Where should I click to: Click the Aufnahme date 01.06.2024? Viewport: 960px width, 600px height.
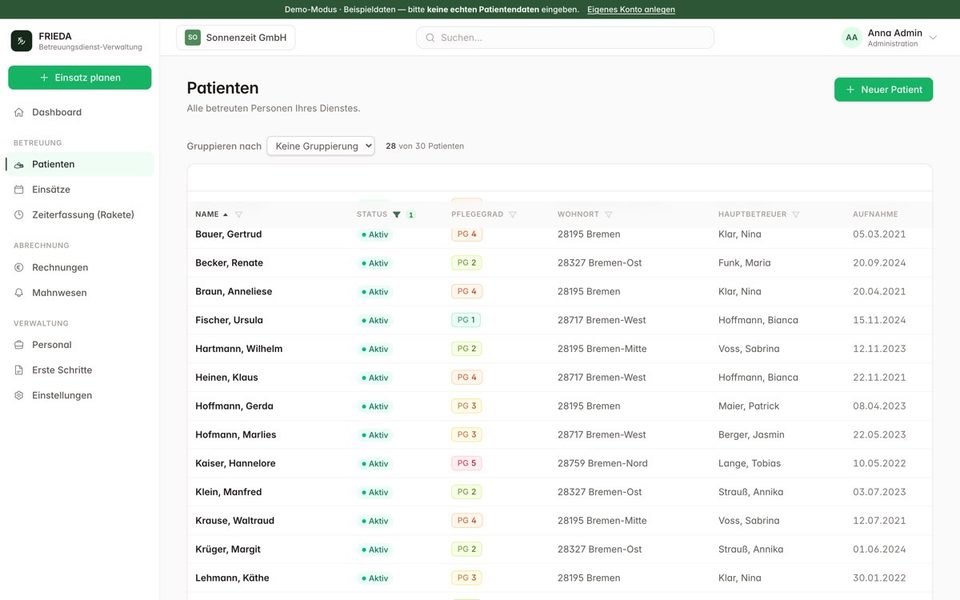[x=879, y=549]
